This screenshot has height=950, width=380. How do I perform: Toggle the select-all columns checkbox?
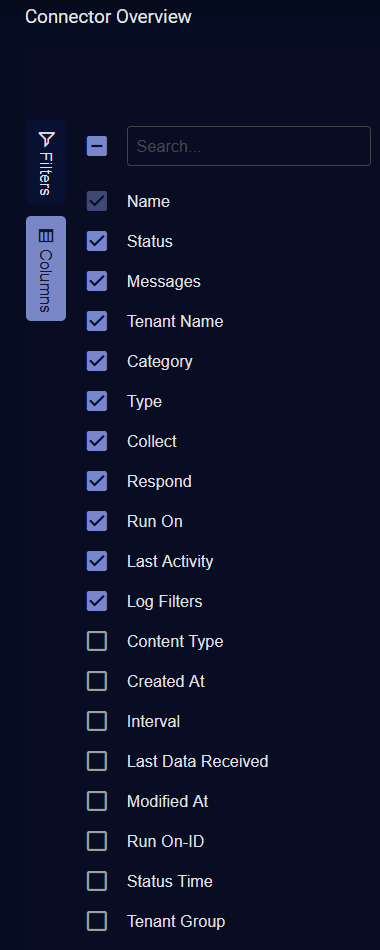tap(97, 146)
